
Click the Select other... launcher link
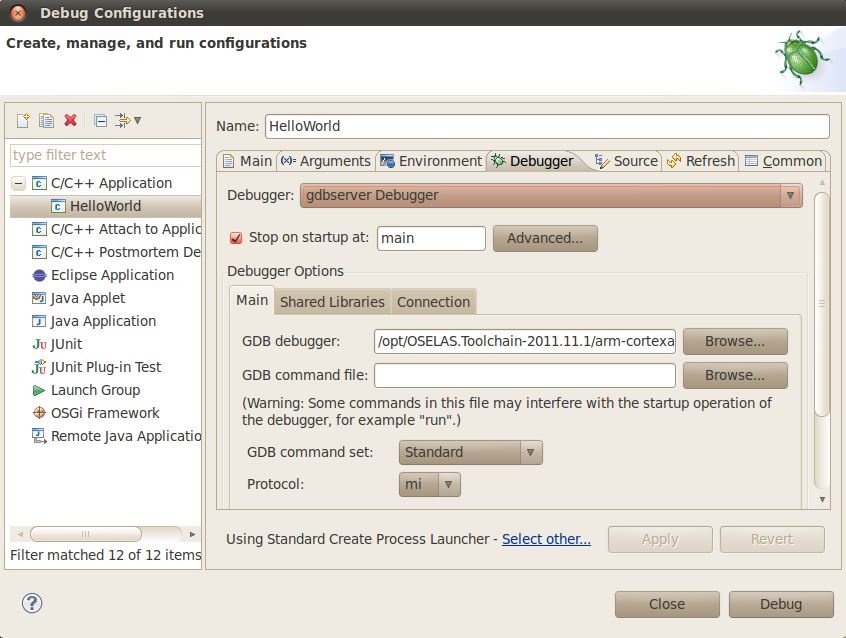tap(546, 539)
